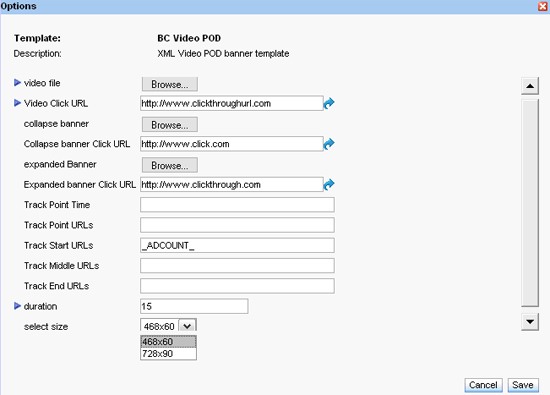Click the Track Point Time label
550x395 pixels.
(57, 205)
